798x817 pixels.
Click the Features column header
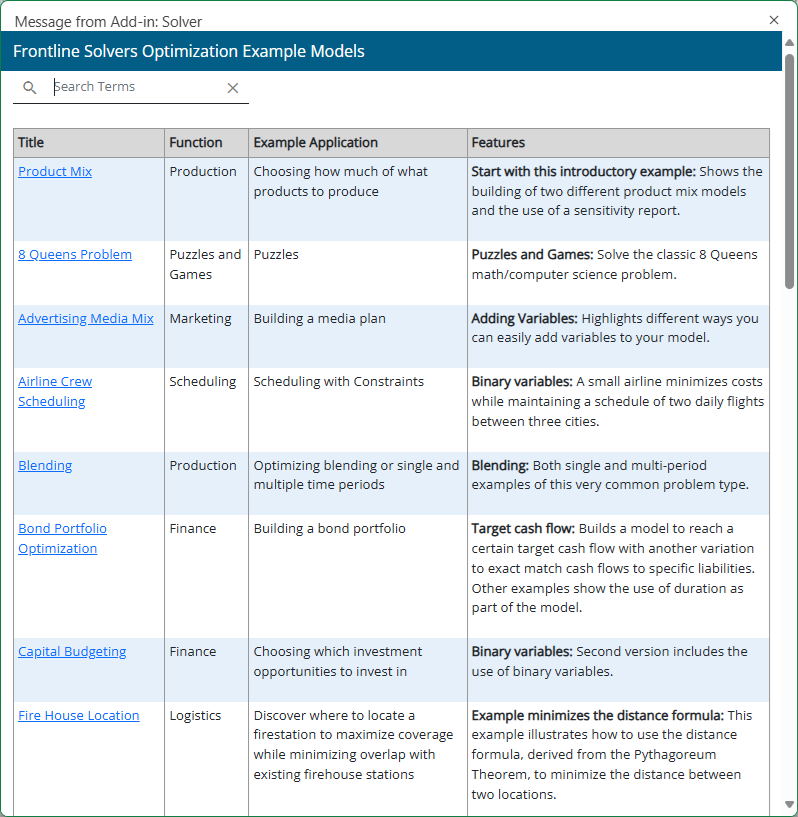pyautogui.click(x=498, y=143)
